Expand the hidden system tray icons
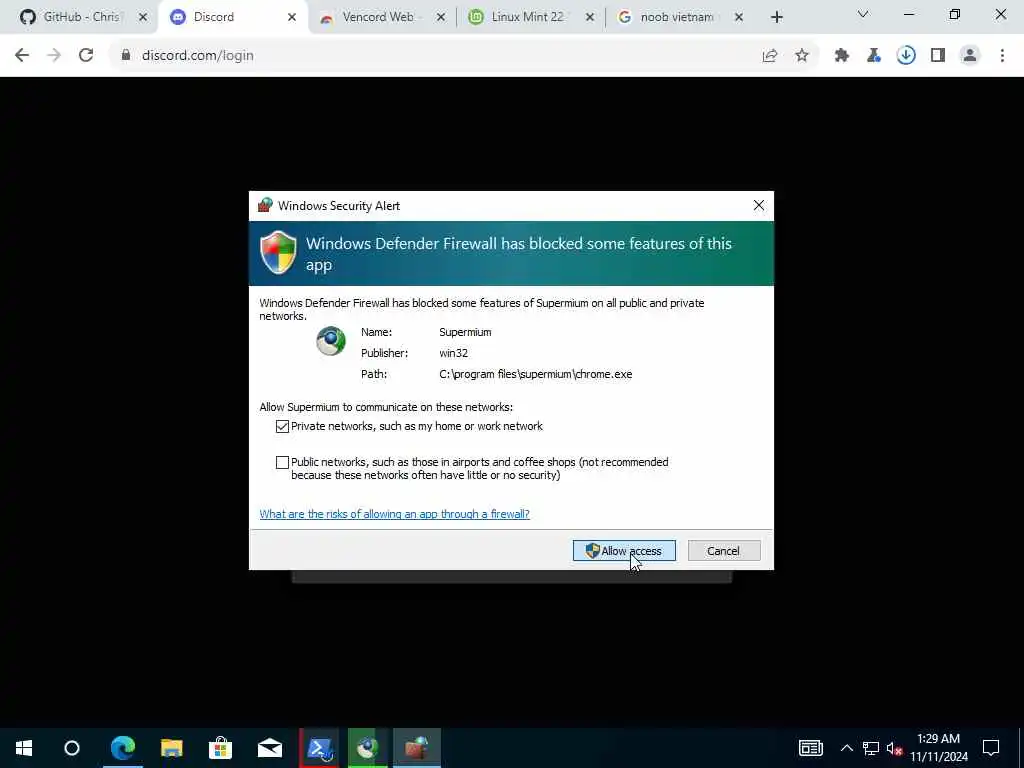 [846, 748]
